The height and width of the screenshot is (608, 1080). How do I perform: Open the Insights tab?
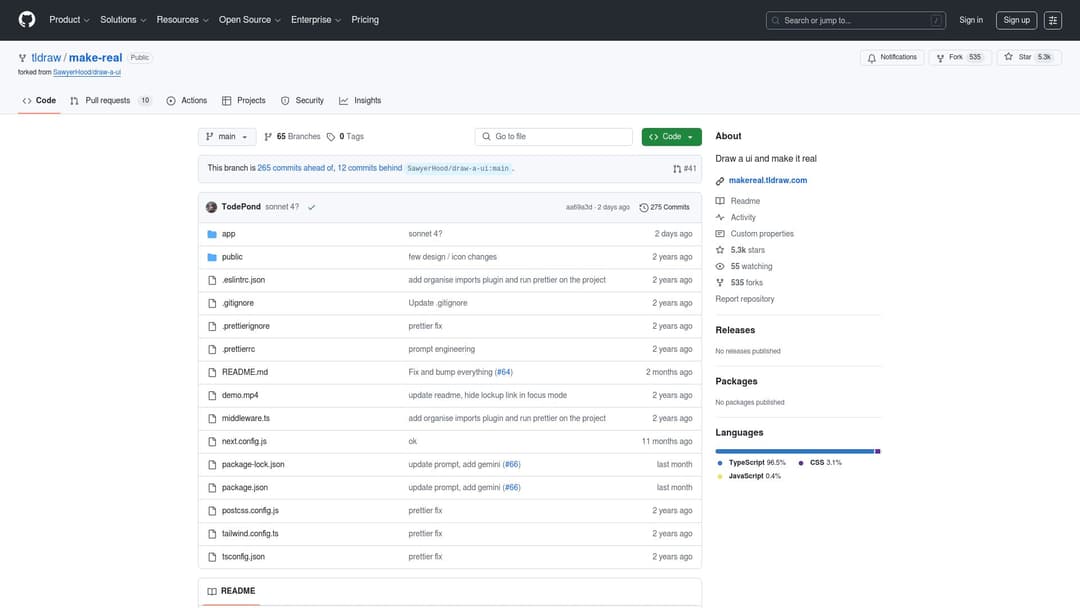tap(360, 101)
